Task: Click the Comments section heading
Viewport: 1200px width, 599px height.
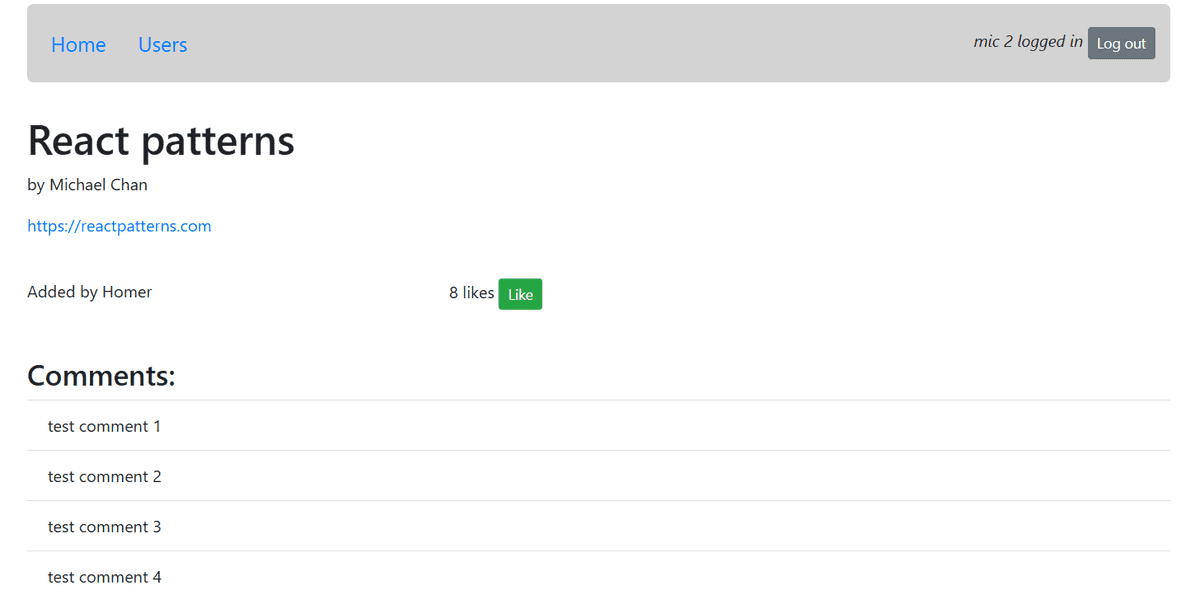Action: 101,376
